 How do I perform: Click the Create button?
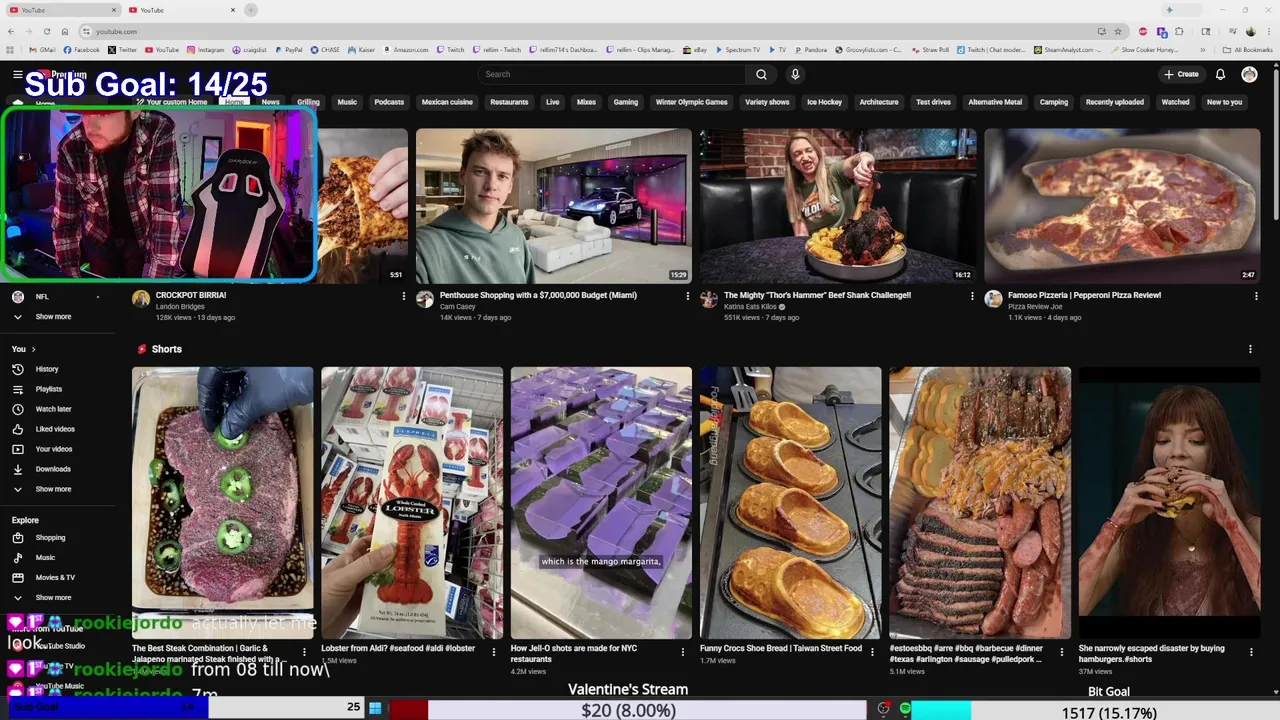coord(1181,74)
